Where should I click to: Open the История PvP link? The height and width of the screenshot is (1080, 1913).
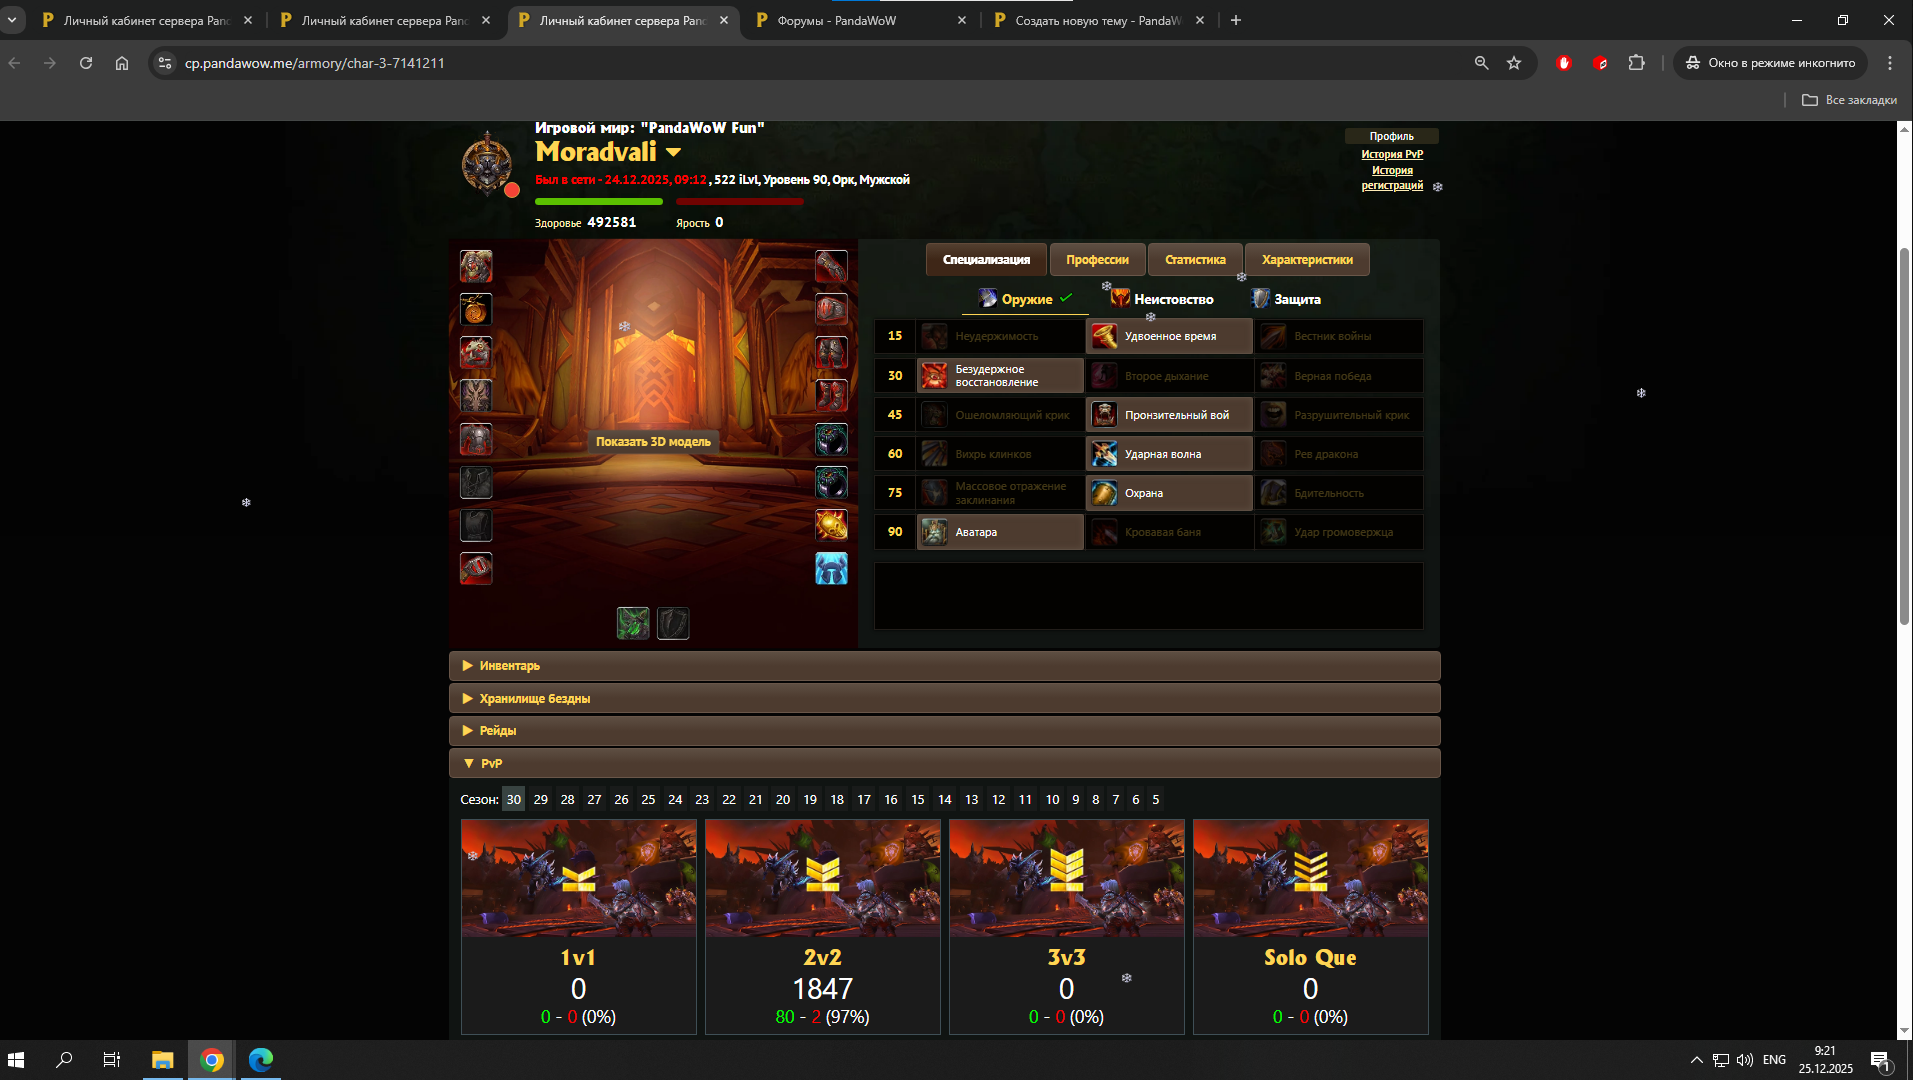pyautogui.click(x=1391, y=154)
